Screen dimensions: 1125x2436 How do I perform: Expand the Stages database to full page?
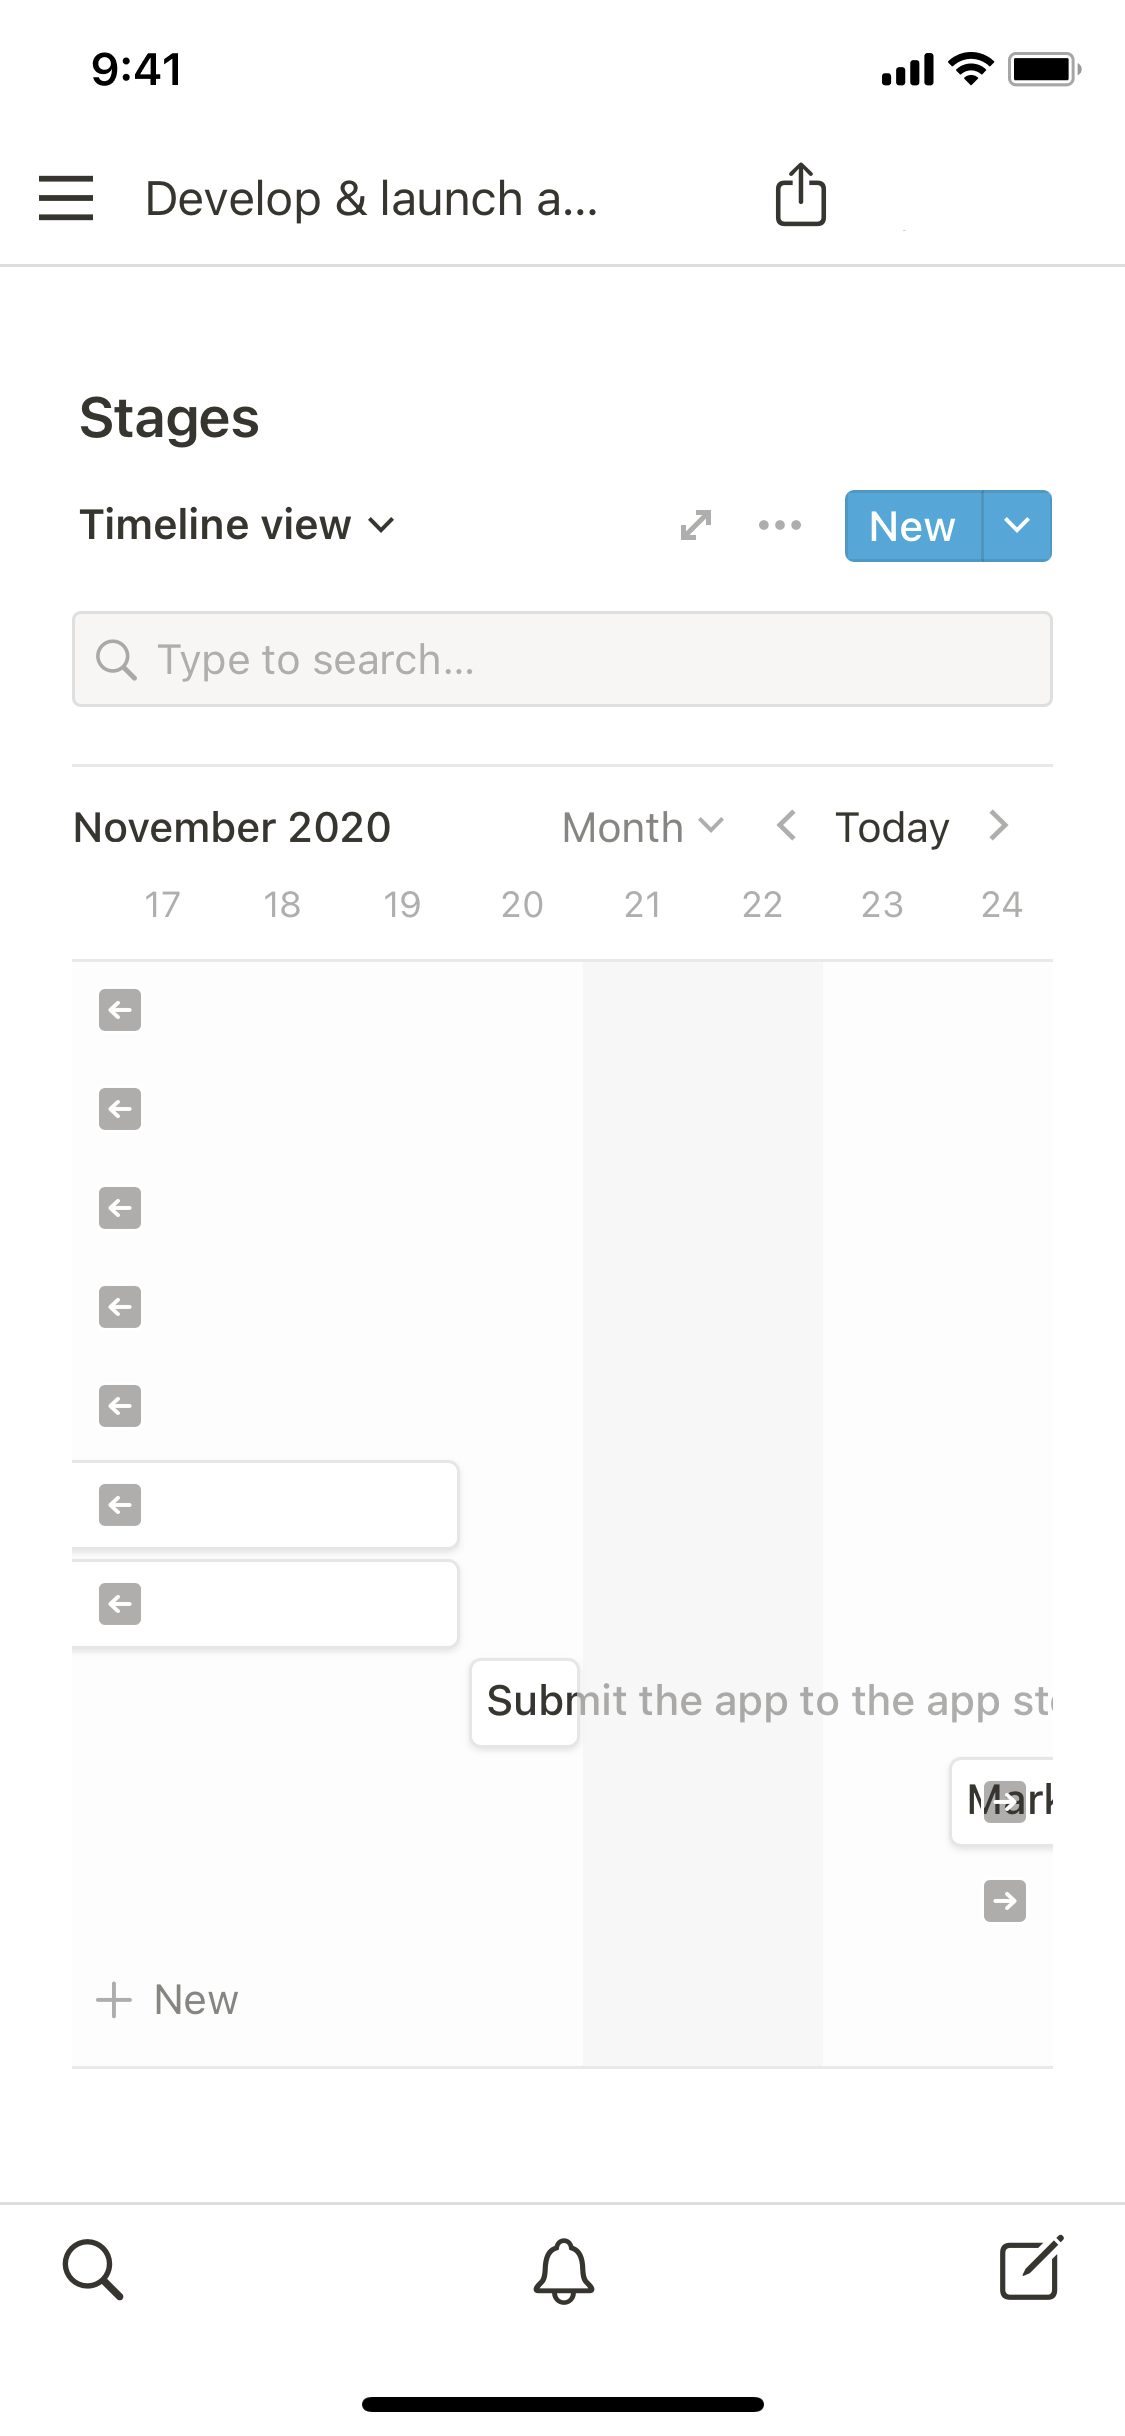pos(696,525)
